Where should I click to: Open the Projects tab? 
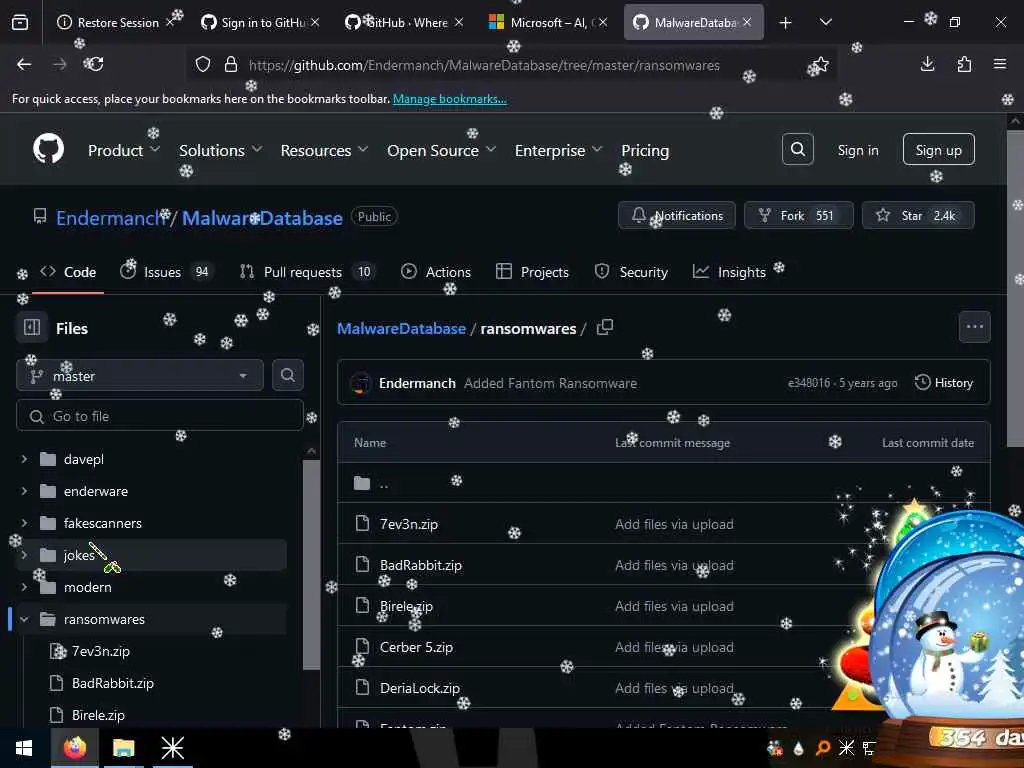tap(532, 272)
